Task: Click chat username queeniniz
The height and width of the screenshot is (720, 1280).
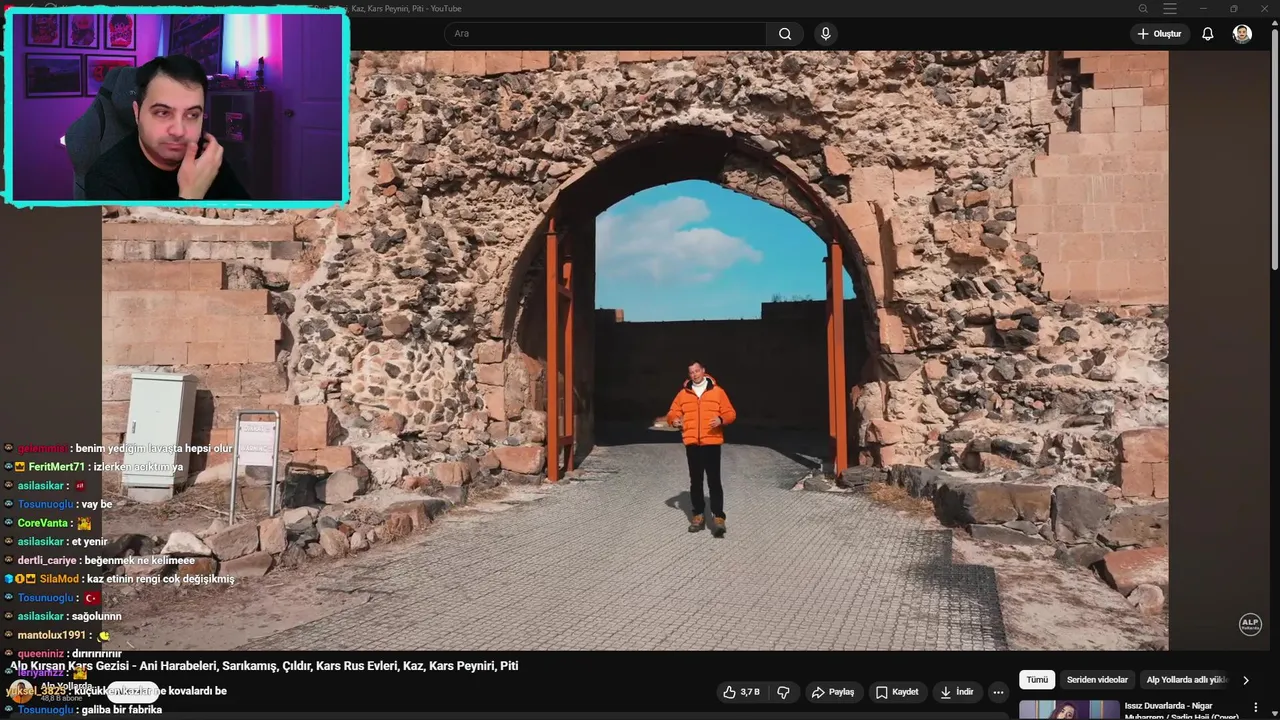Action: coord(41,654)
